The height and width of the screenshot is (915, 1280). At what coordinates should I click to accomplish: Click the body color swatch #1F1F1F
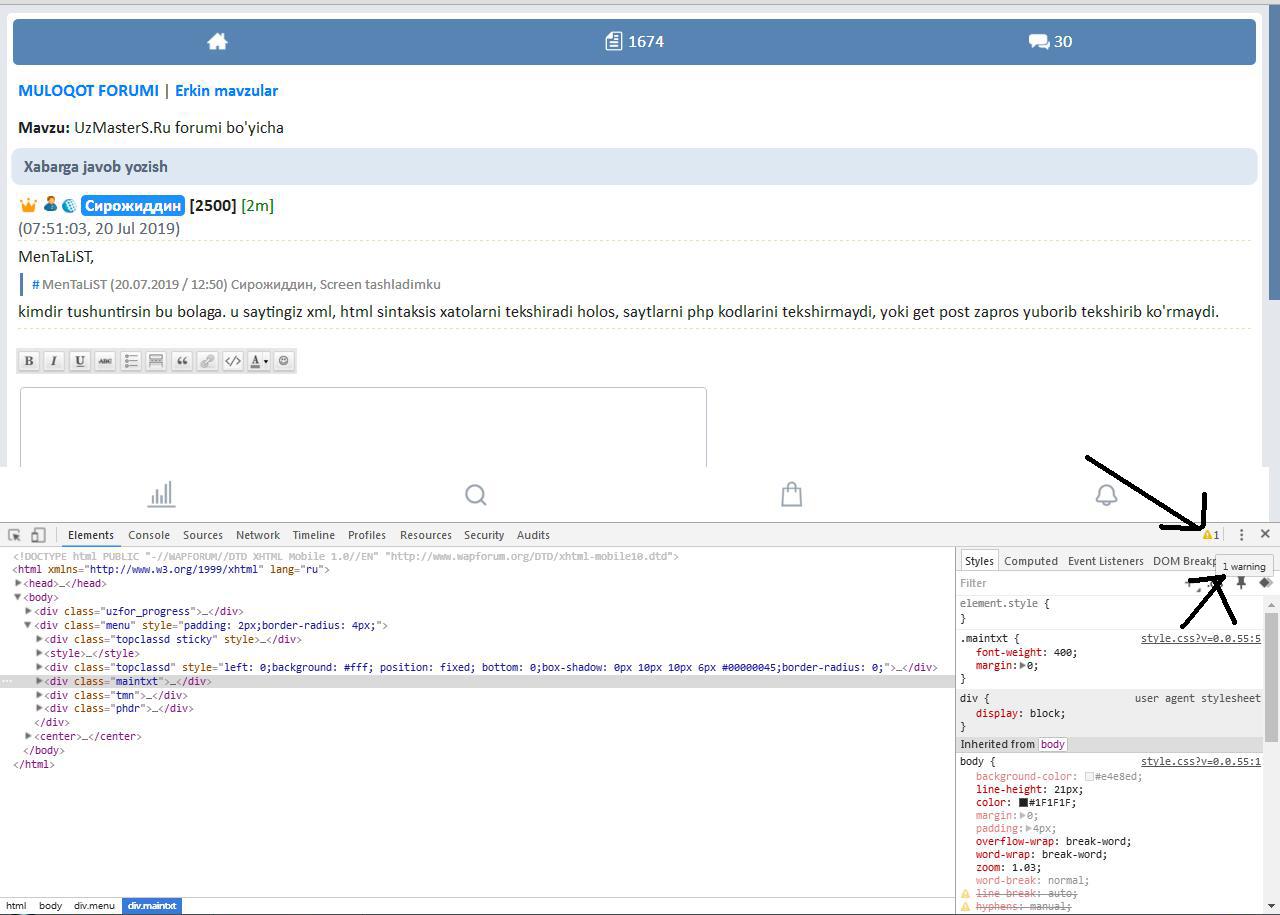click(1024, 802)
